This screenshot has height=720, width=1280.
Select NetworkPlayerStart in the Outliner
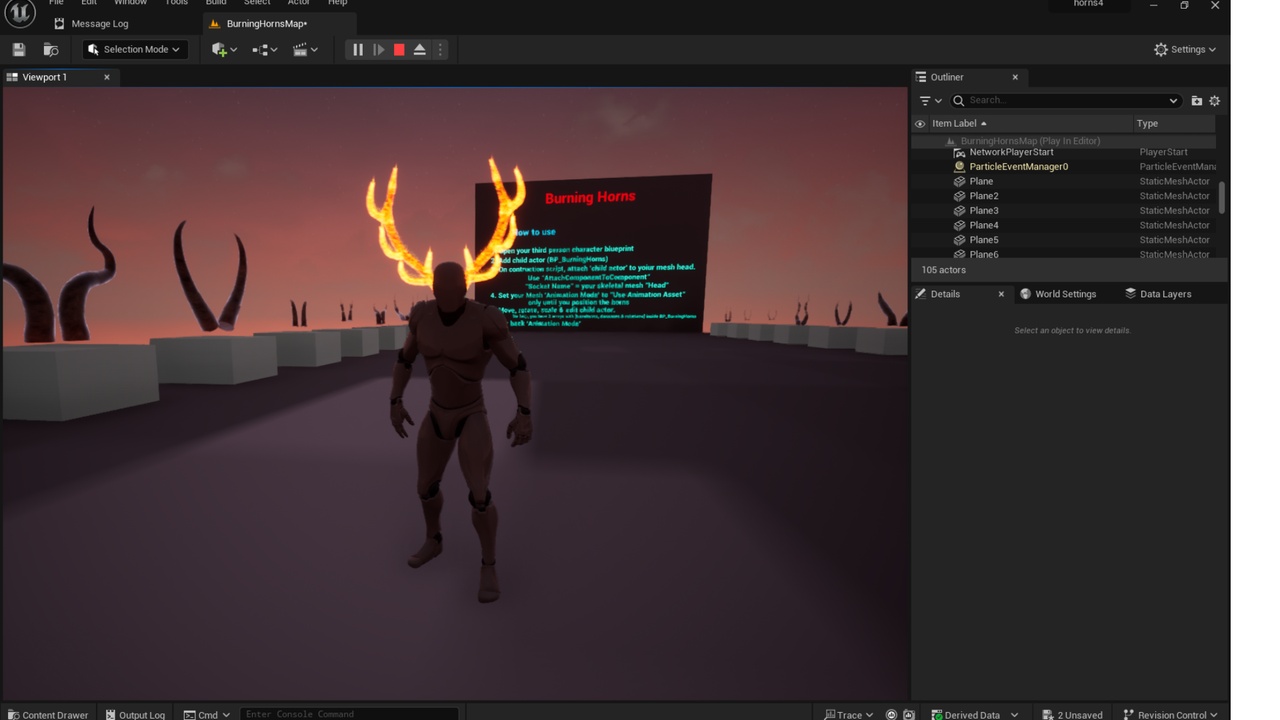click(1063, 152)
